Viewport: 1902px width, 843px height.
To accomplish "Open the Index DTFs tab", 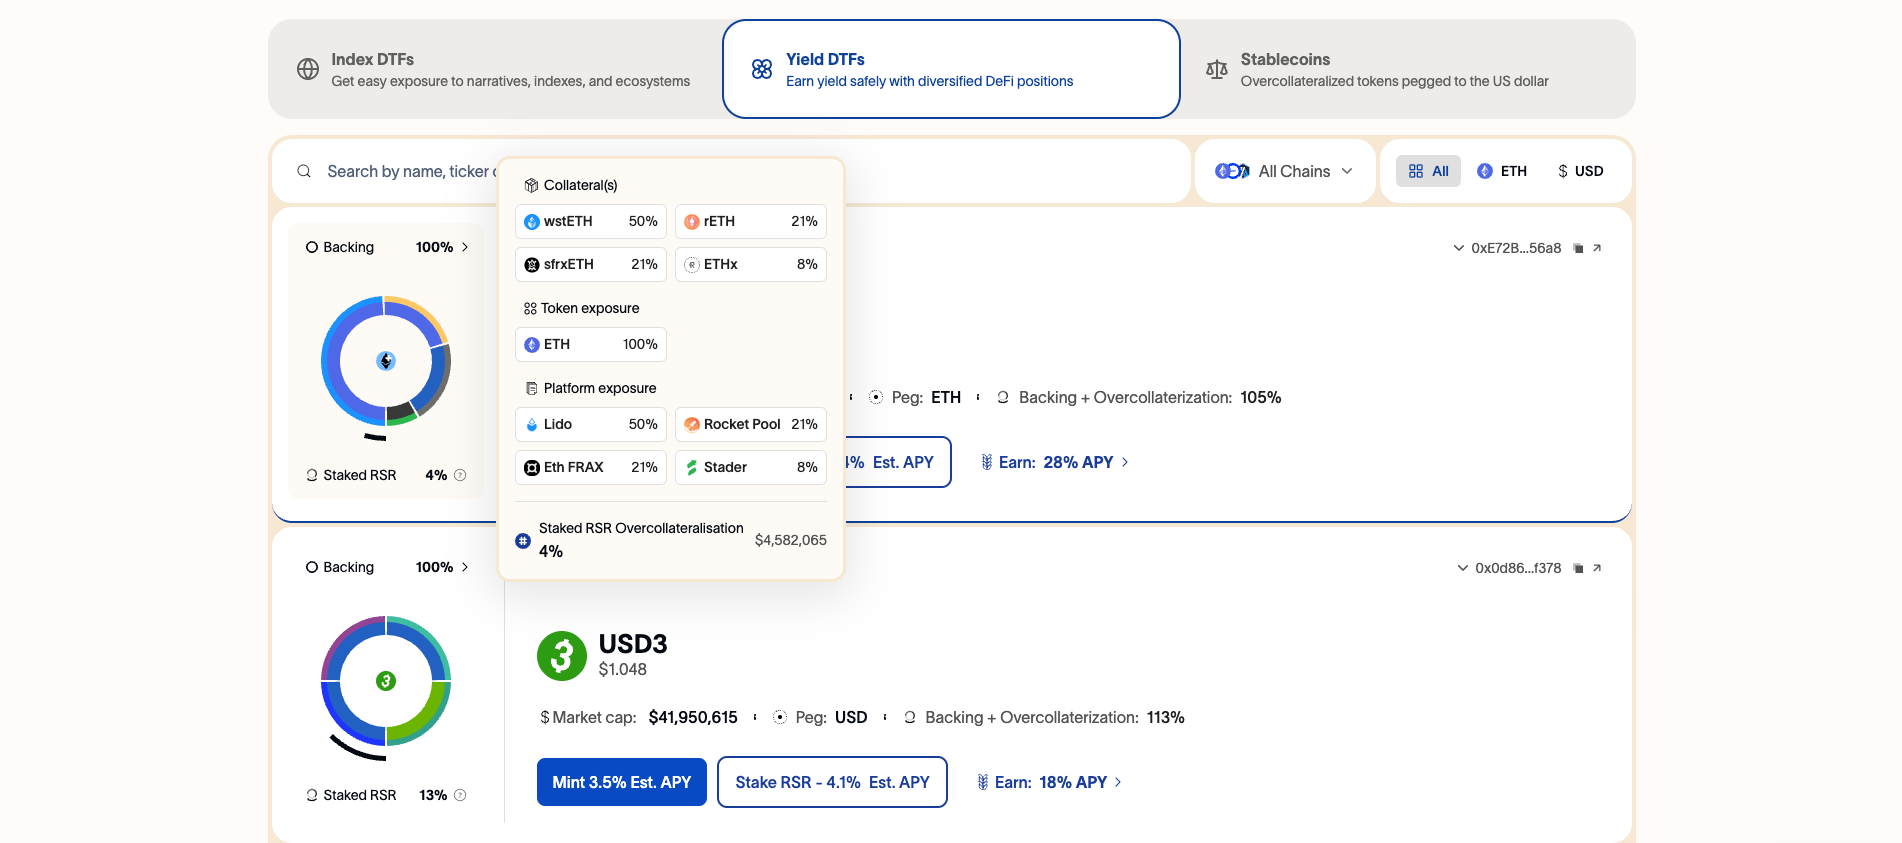I will coord(495,69).
